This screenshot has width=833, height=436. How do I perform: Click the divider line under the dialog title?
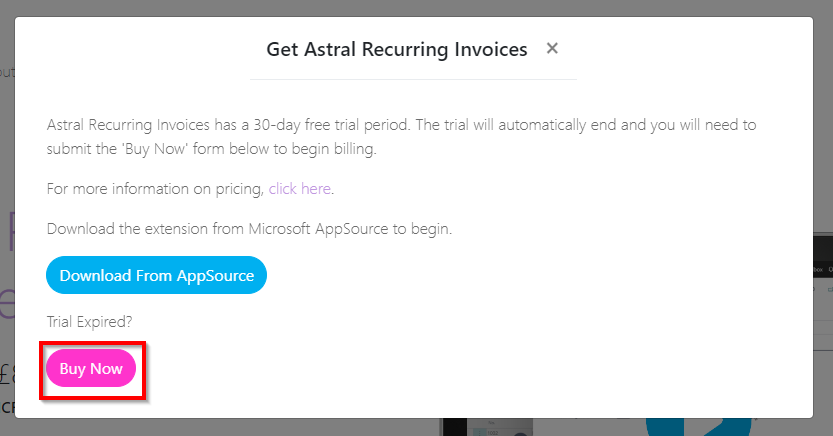pyautogui.click(x=413, y=79)
